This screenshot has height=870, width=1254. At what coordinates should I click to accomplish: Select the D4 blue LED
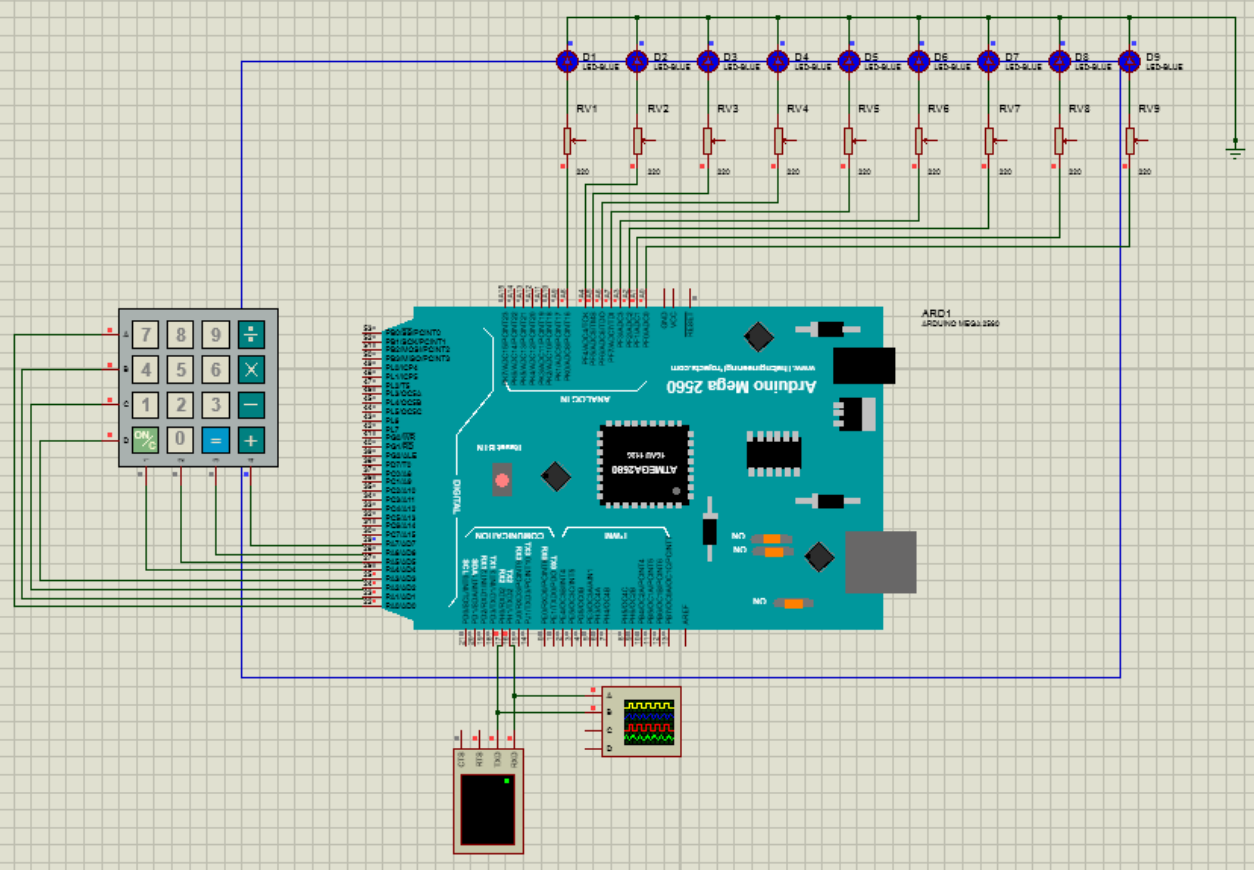[x=778, y=62]
